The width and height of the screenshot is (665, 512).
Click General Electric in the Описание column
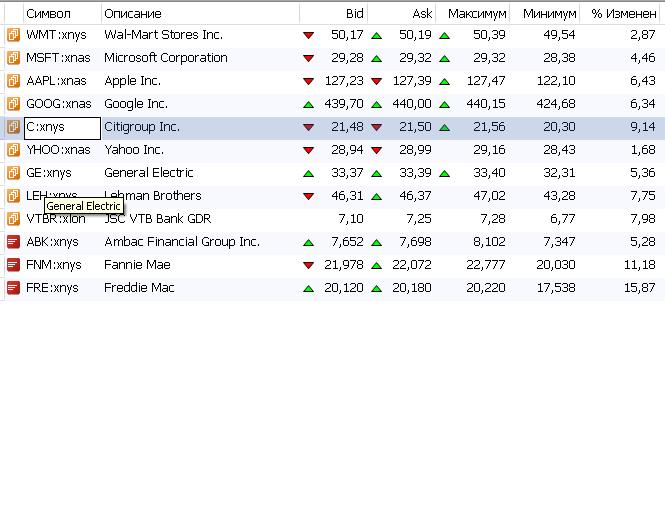[149, 173]
